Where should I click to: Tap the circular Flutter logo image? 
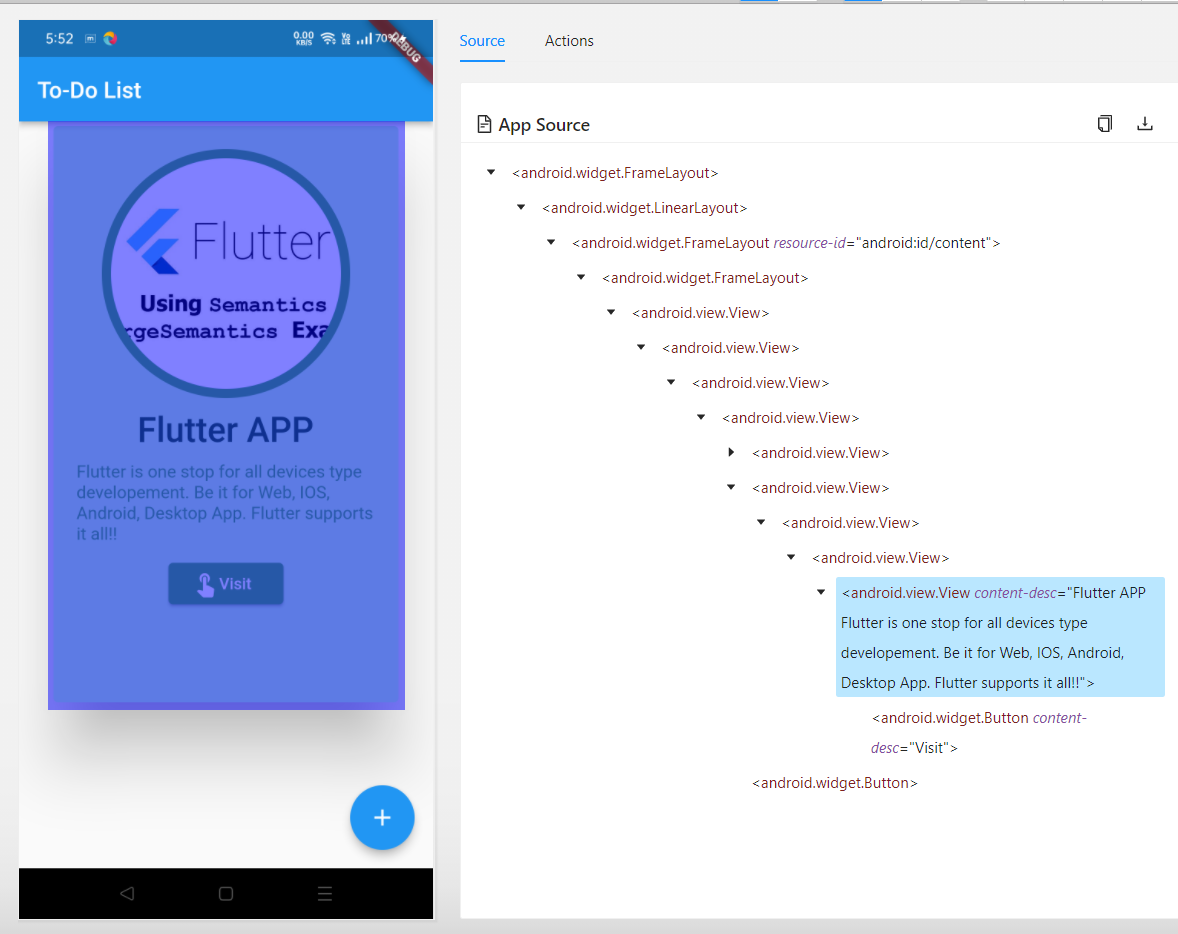coord(225,274)
